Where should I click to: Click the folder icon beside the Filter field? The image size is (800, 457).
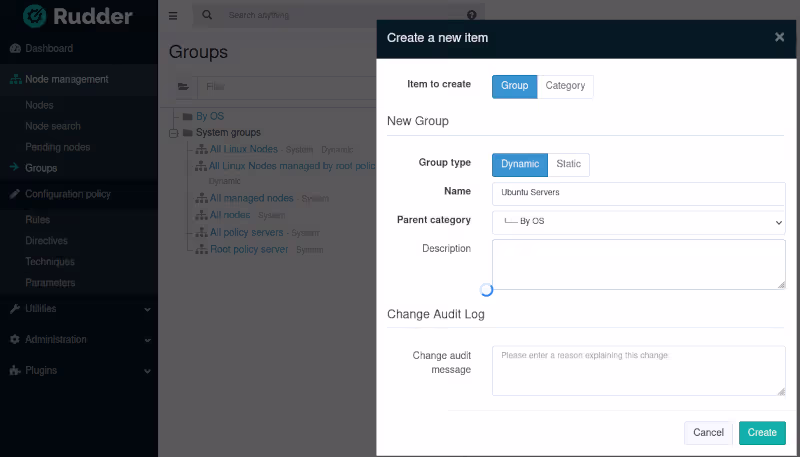coord(183,87)
